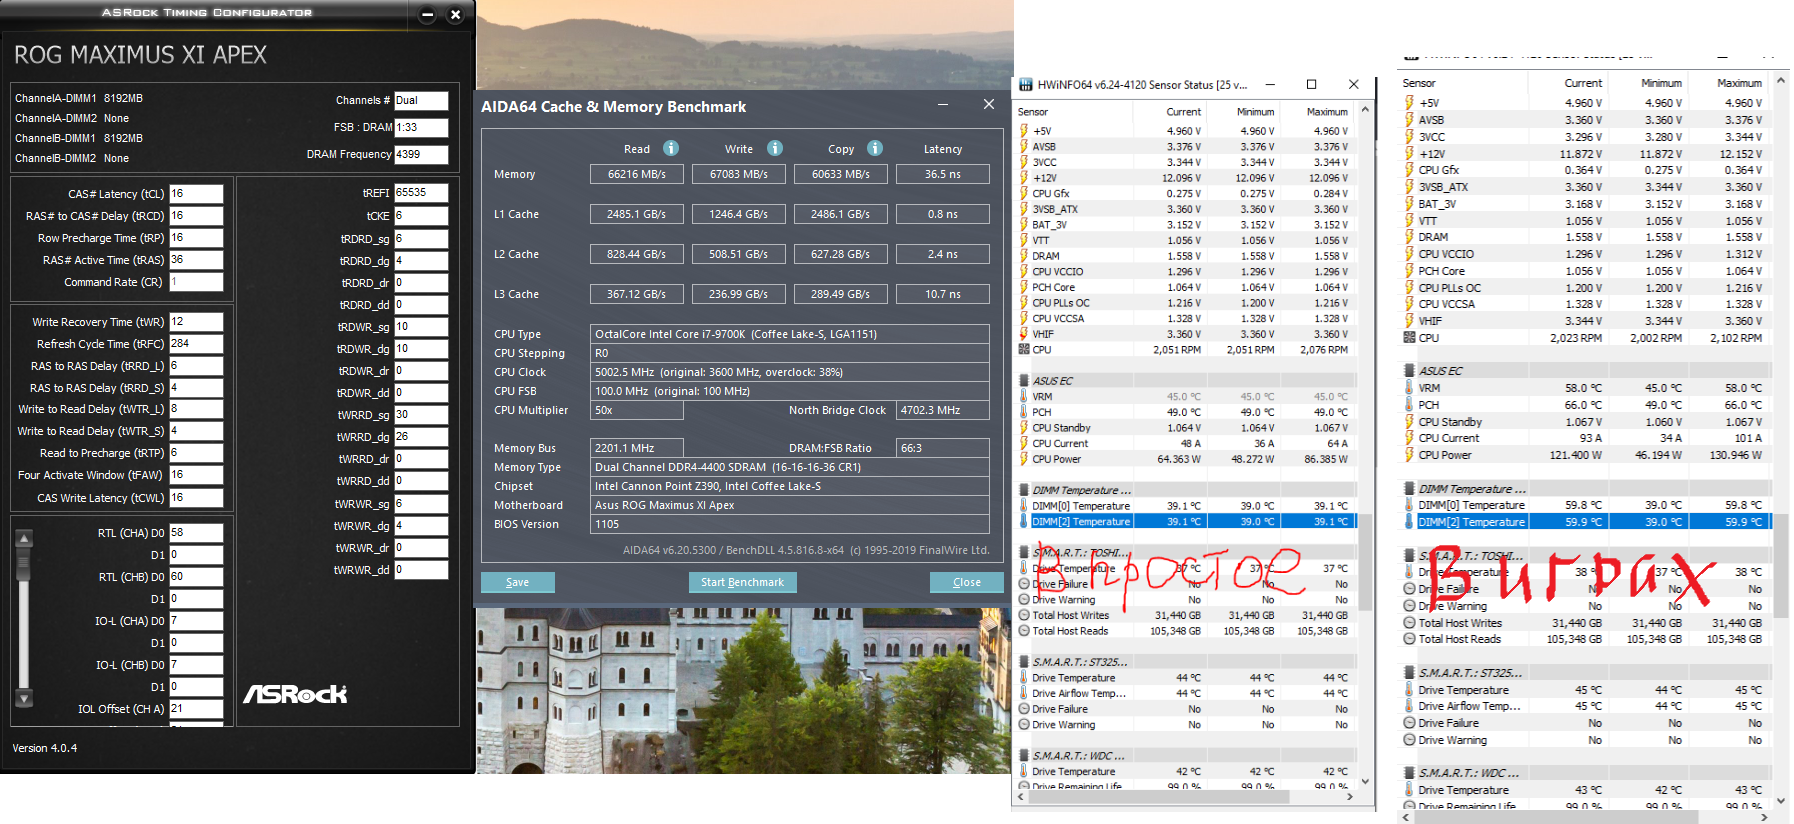Viewport: 1794px width, 824px height.
Task: Click thermometer icon beside DIMM[0] Temperature 59.8 °C
Action: (1409, 505)
